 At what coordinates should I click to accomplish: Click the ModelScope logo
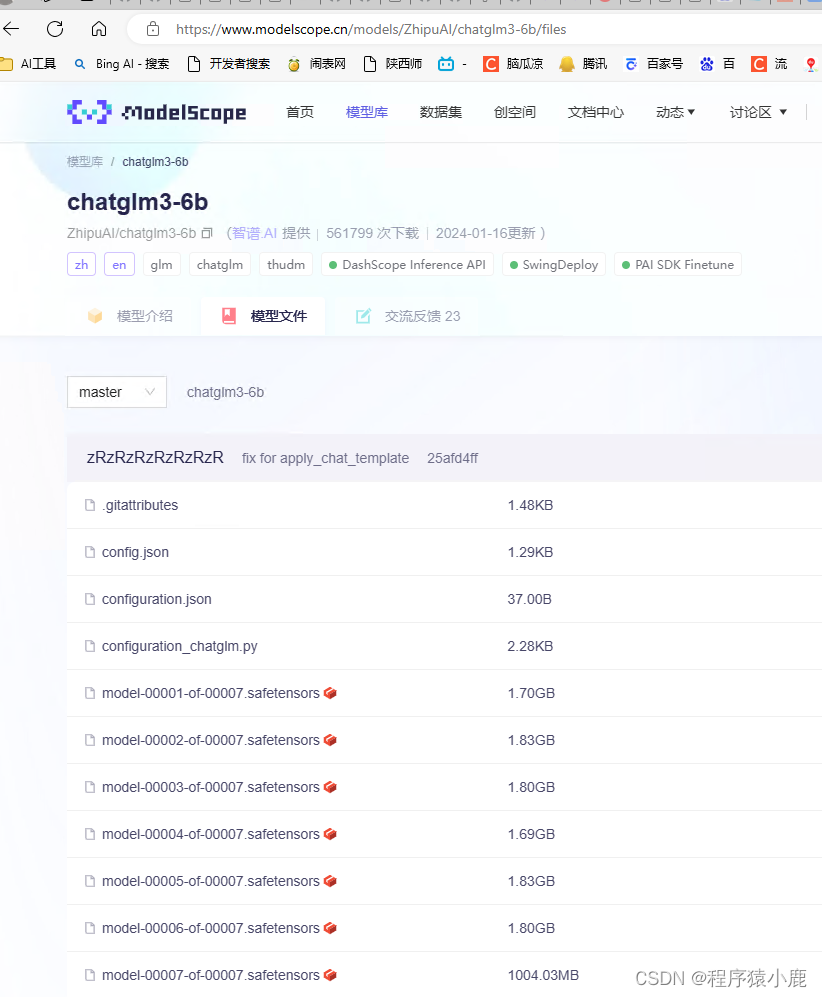point(156,112)
